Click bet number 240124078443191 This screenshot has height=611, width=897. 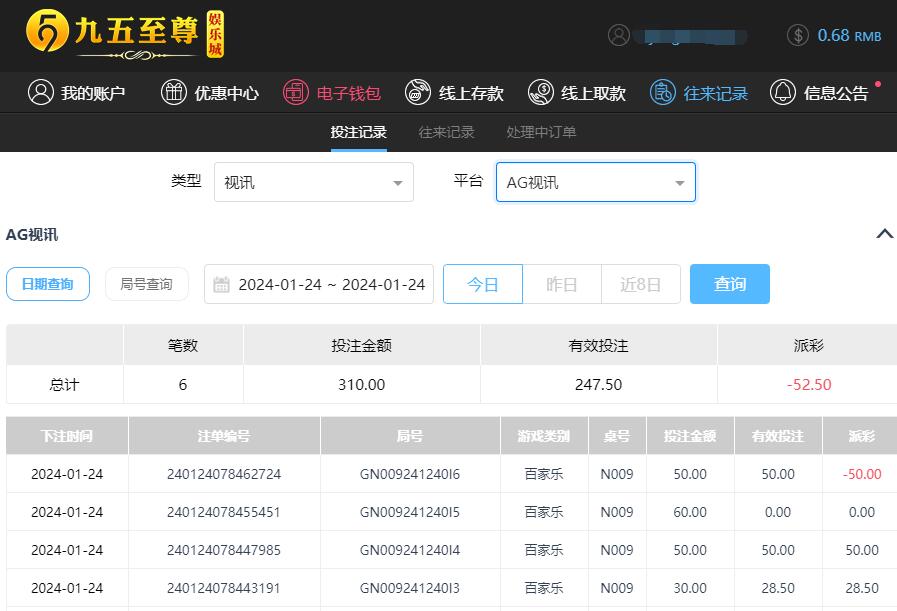tap(224, 588)
